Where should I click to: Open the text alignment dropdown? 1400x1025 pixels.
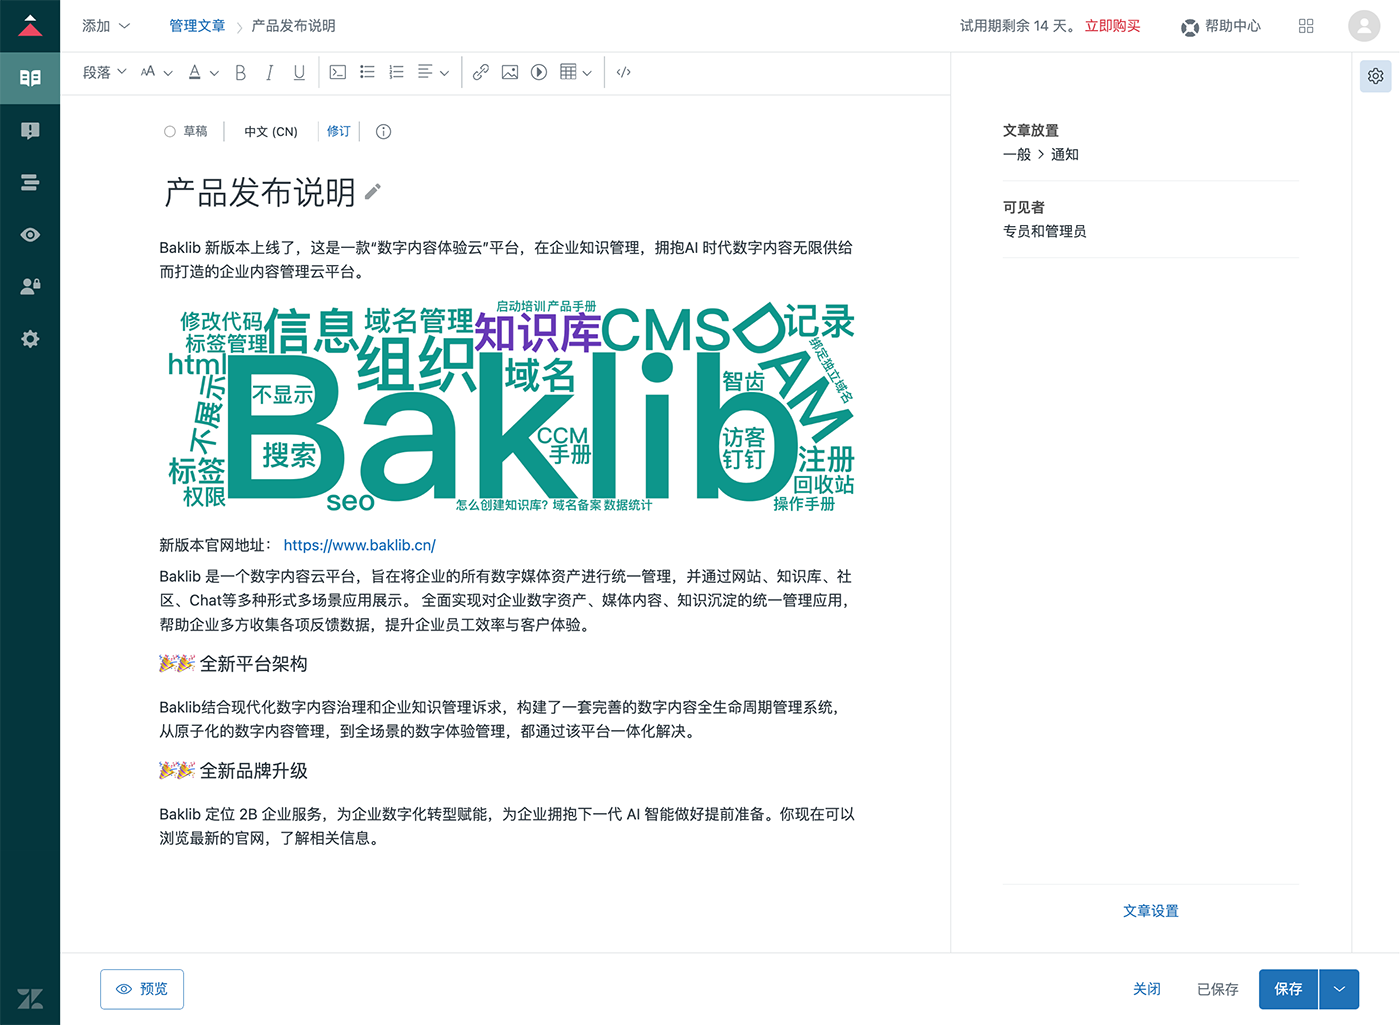(433, 72)
